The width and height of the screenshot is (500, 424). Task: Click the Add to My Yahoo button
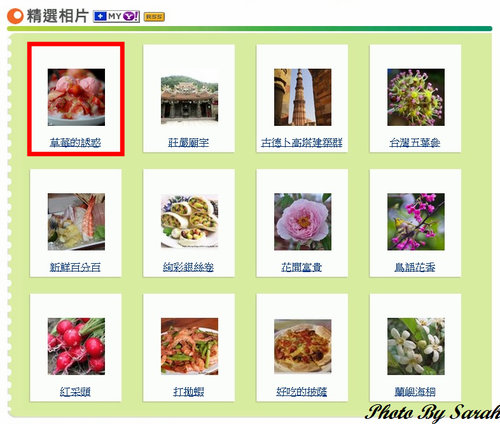pos(116,16)
